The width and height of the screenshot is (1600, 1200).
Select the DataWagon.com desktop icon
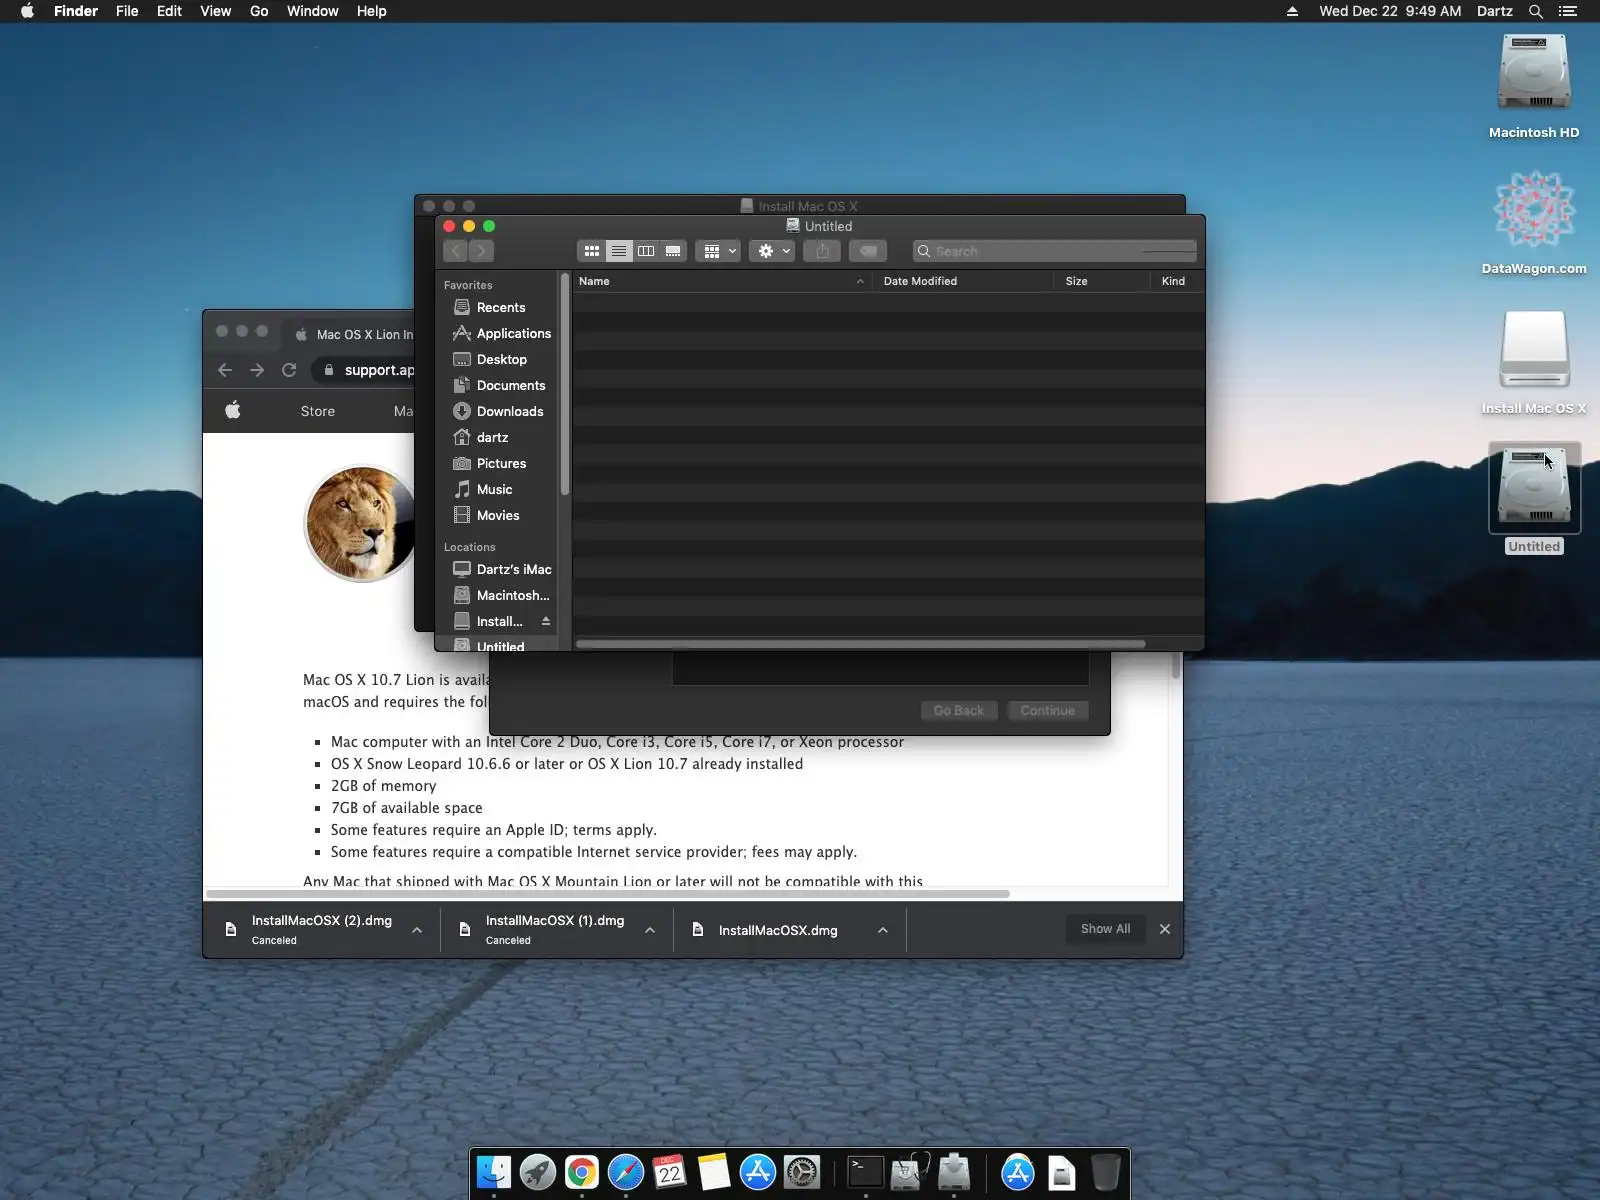[1534, 209]
